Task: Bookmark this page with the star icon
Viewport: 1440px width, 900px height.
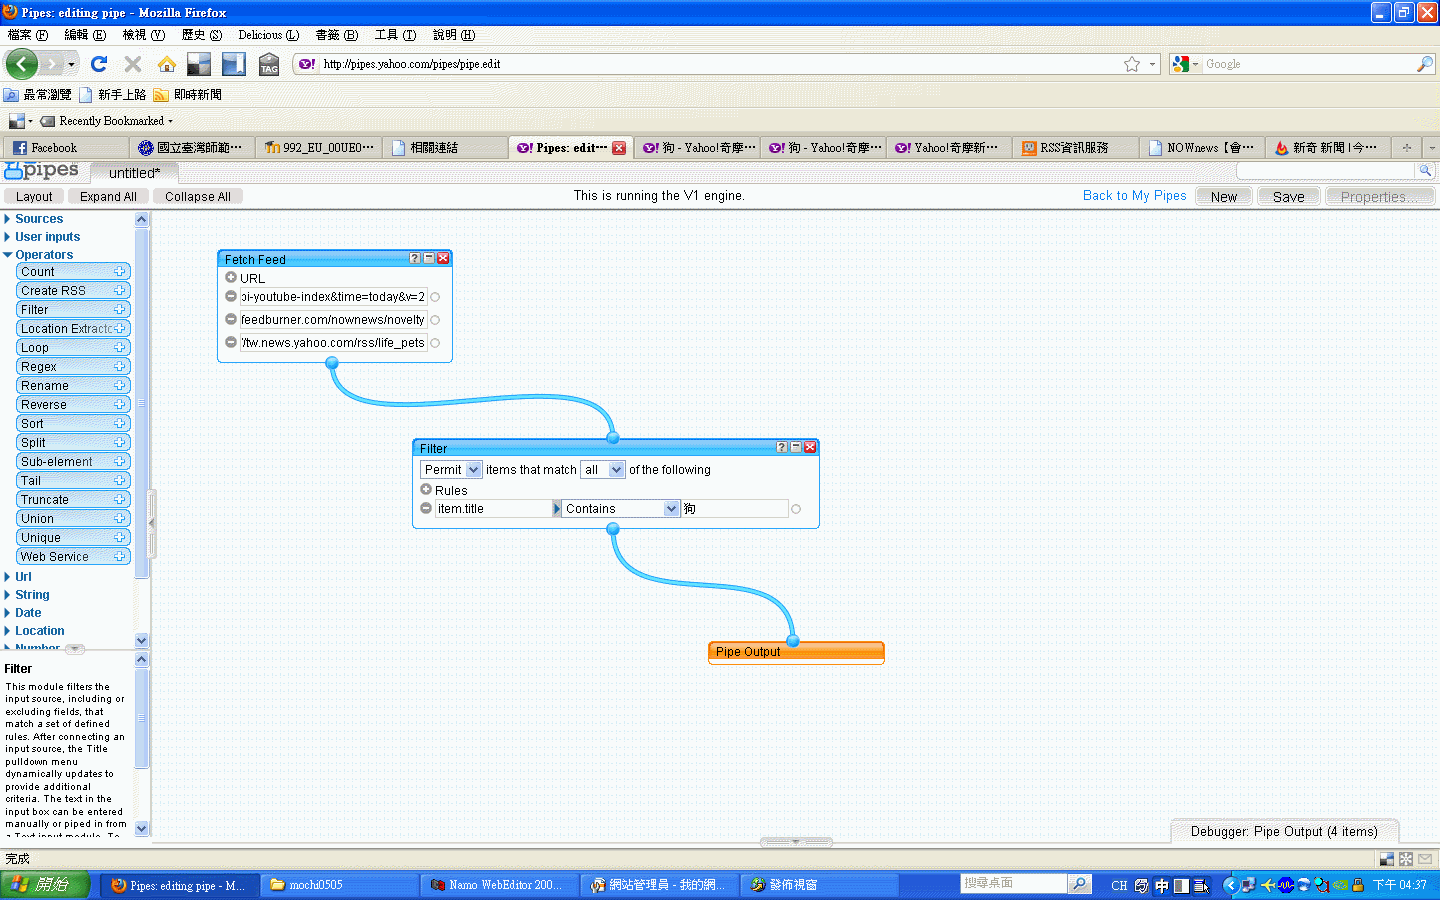Action: [1131, 64]
